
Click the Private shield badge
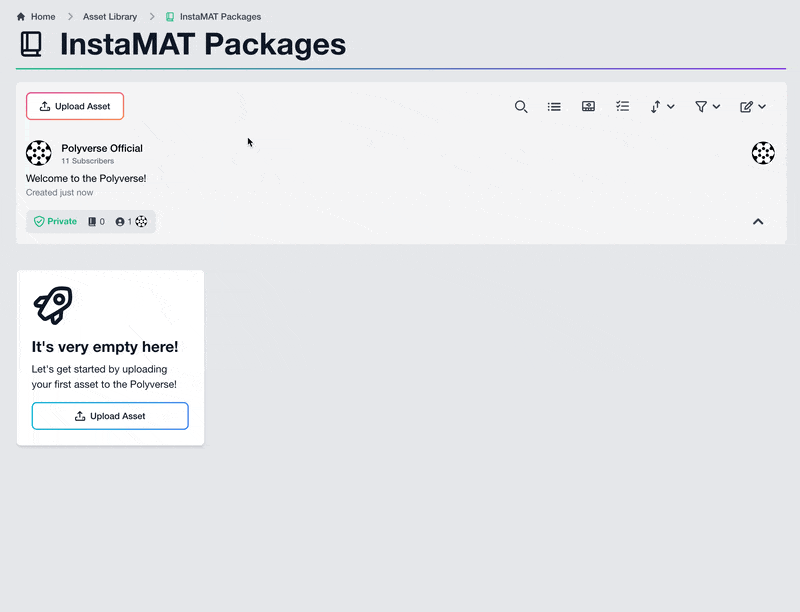(55, 221)
